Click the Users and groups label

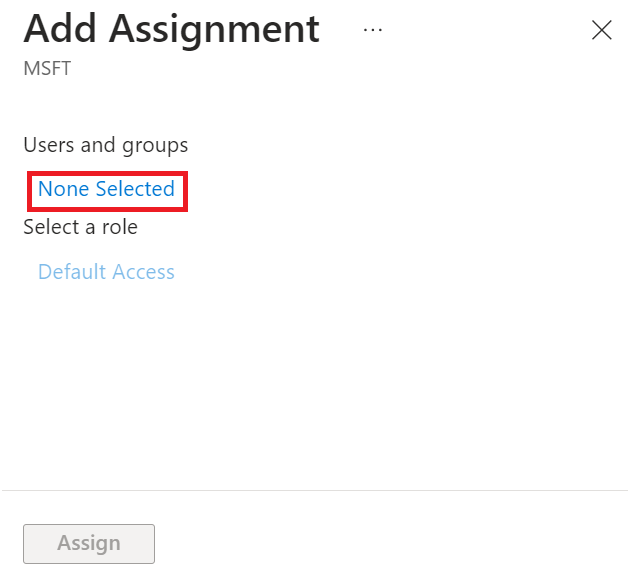point(105,145)
